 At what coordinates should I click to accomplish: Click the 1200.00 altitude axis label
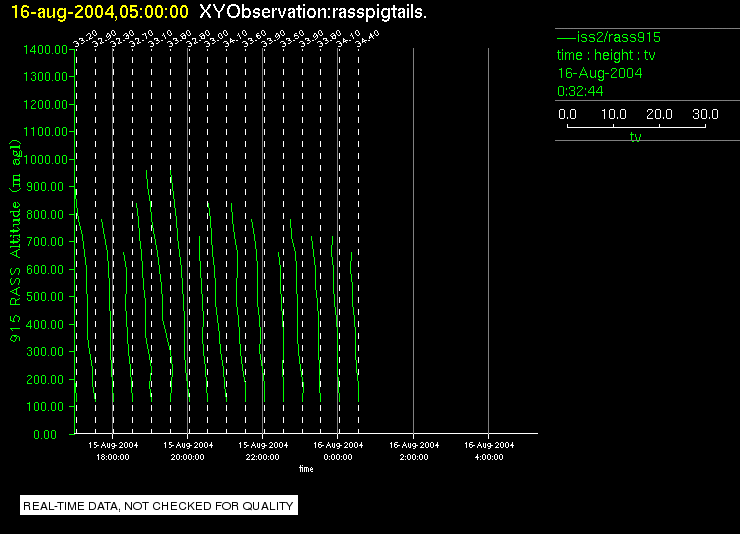pos(45,104)
